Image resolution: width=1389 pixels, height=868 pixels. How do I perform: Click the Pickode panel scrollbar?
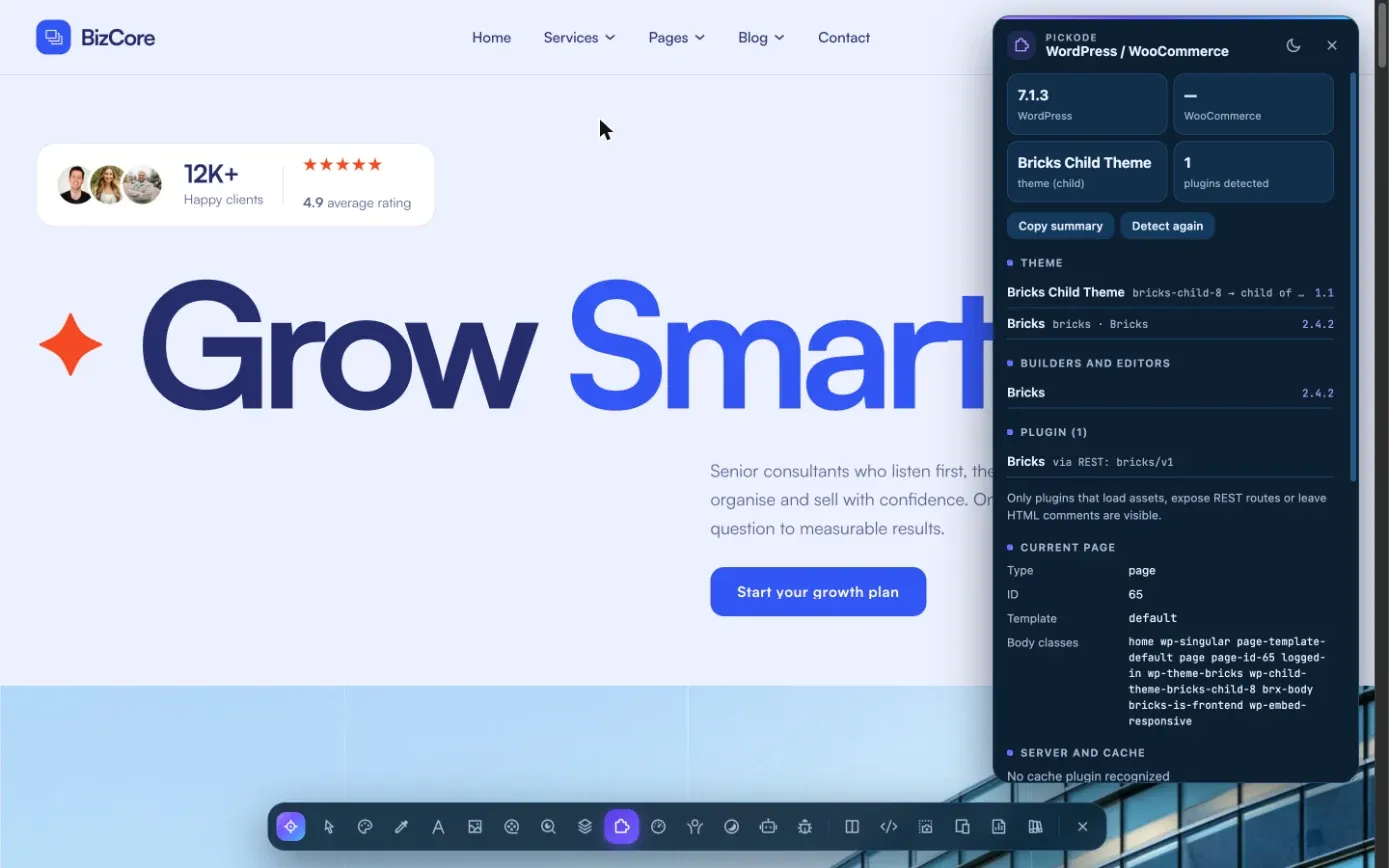[x=1353, y=277]
